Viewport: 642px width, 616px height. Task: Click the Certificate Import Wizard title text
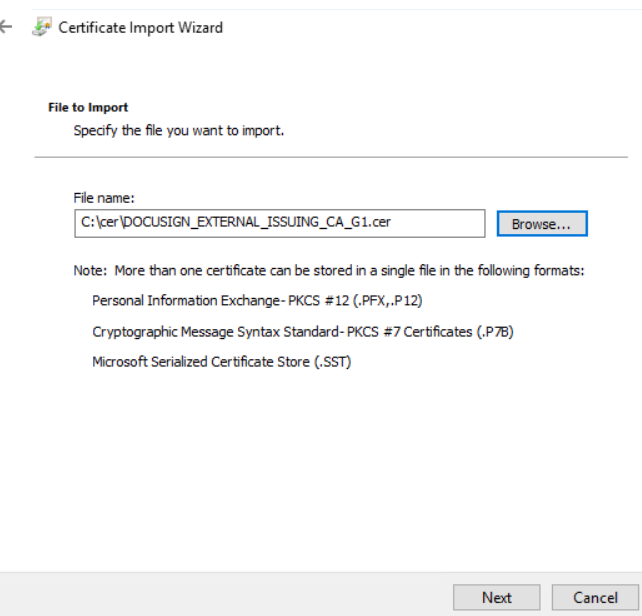tap(140, 28)
